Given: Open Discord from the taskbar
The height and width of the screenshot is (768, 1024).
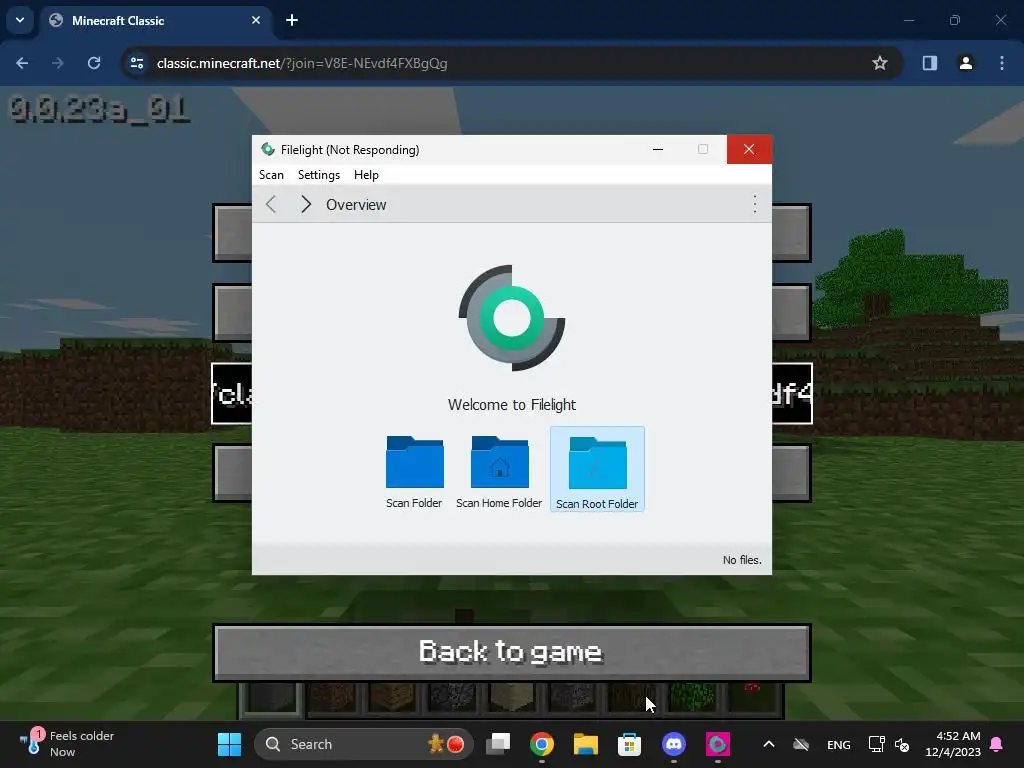Looking at the screenshot, I should (x=673, y=744).
